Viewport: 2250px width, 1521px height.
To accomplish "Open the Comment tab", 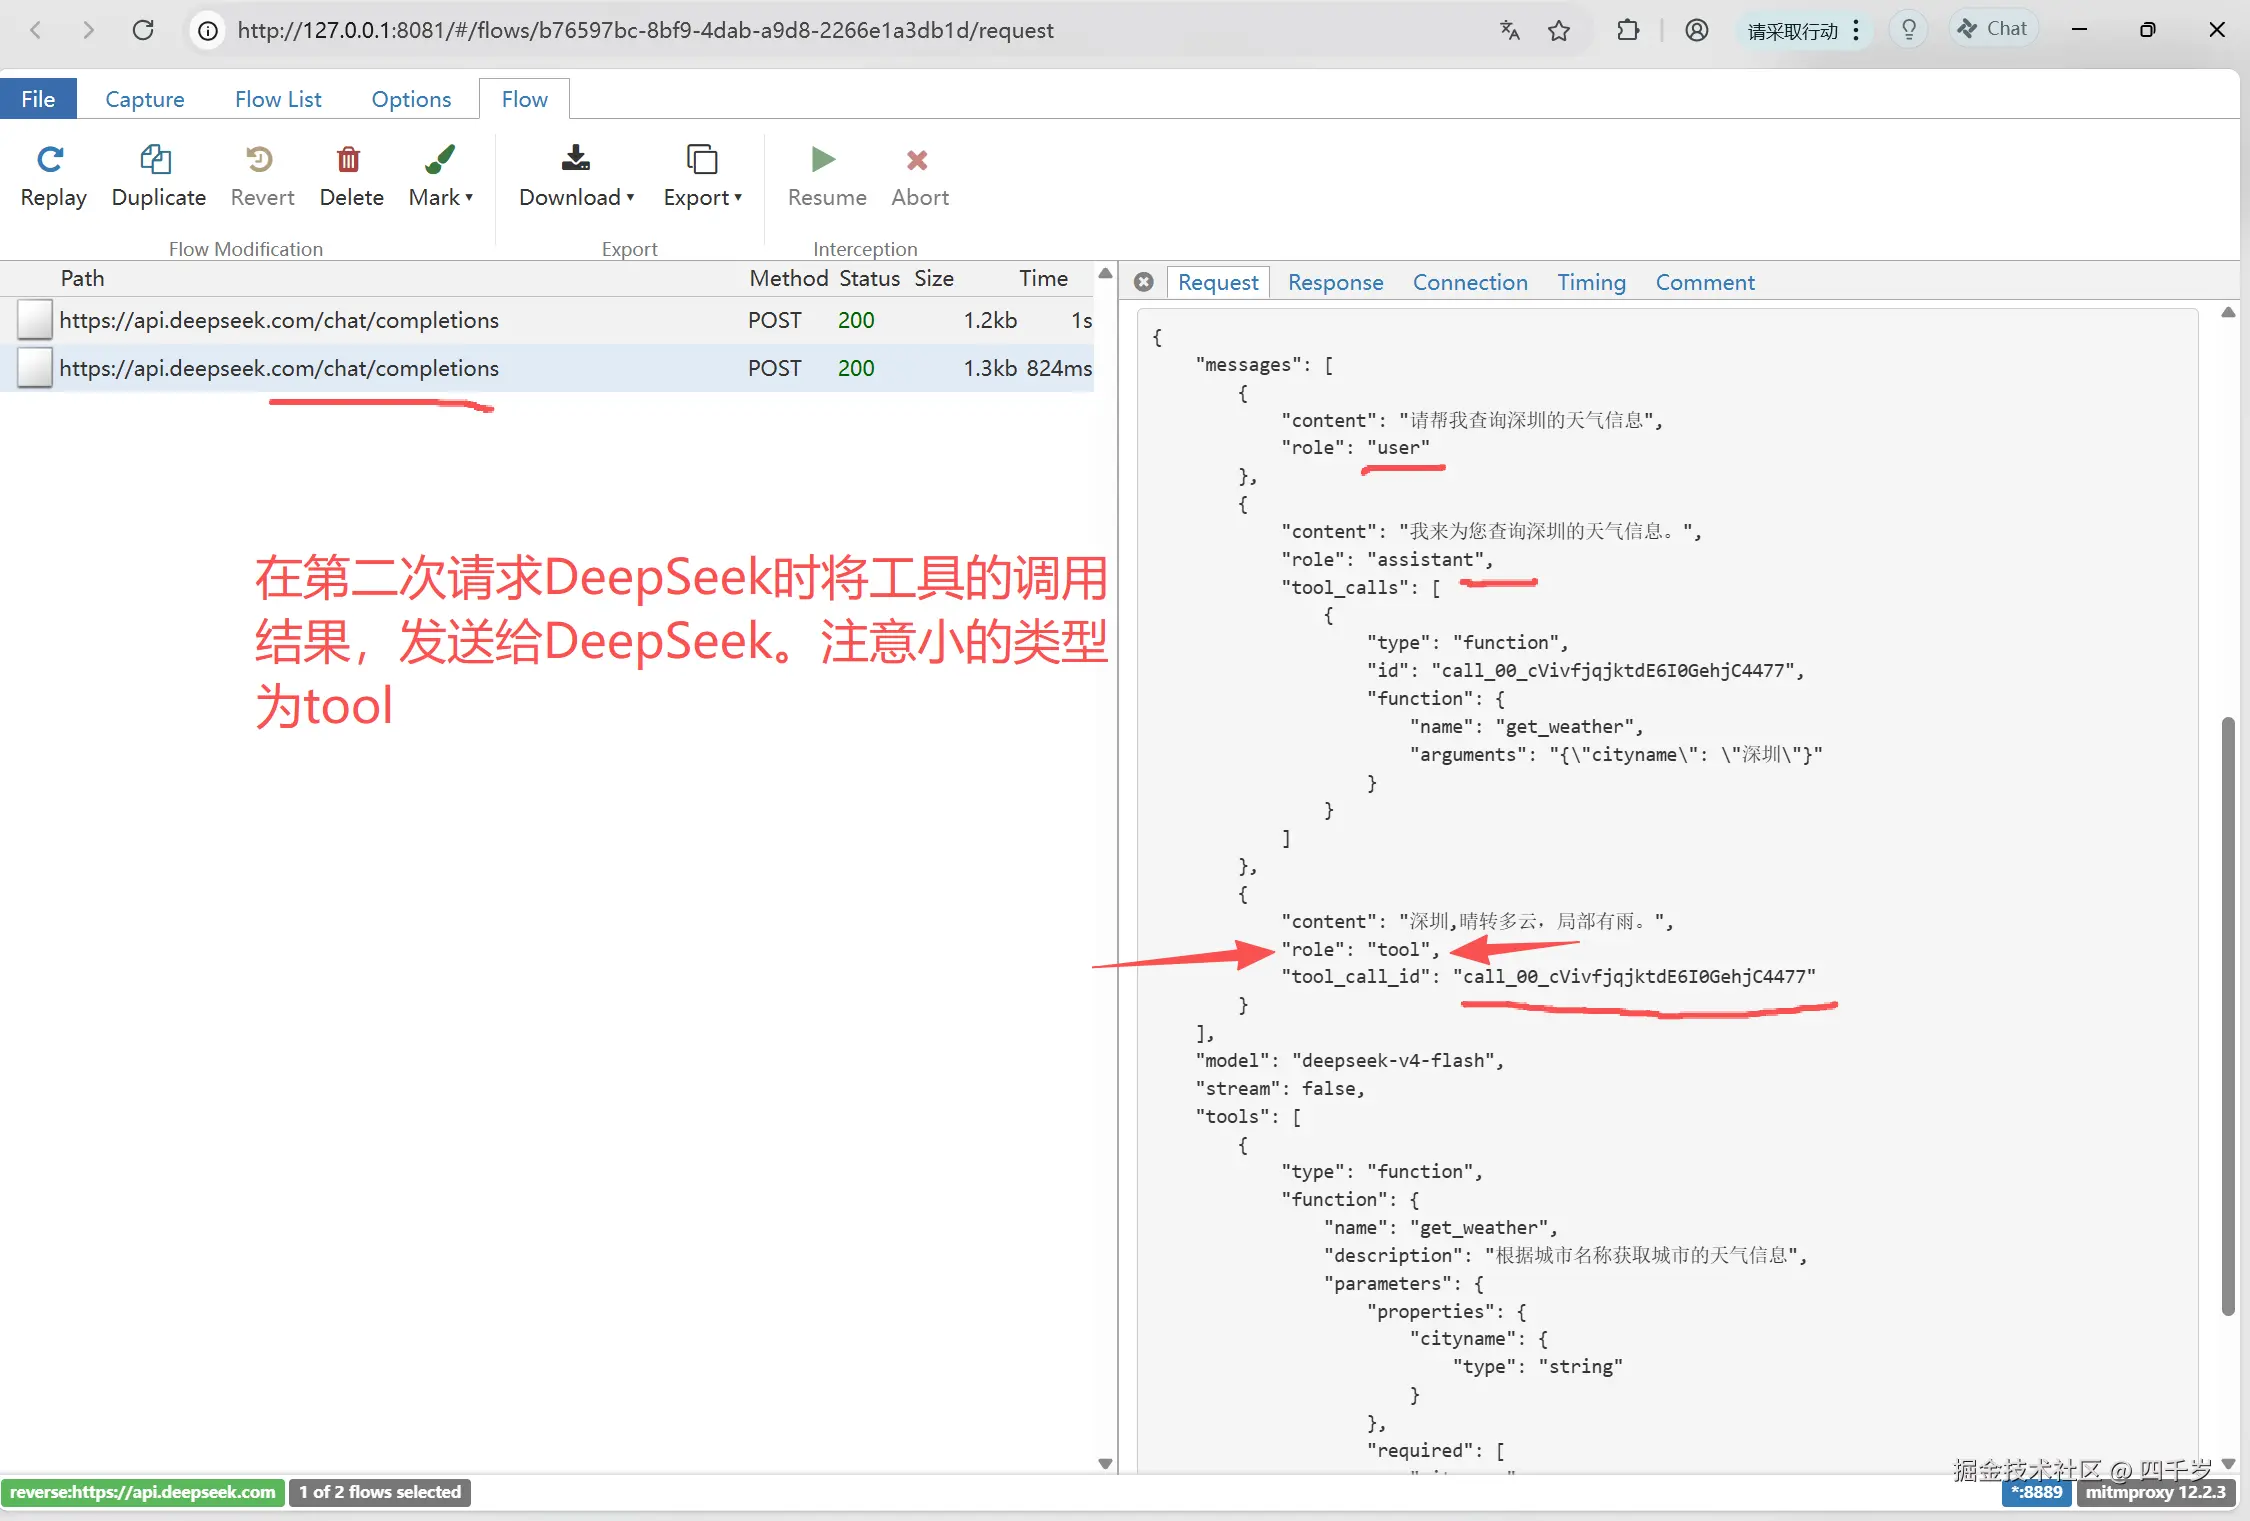I will [x=1705, y=283].
